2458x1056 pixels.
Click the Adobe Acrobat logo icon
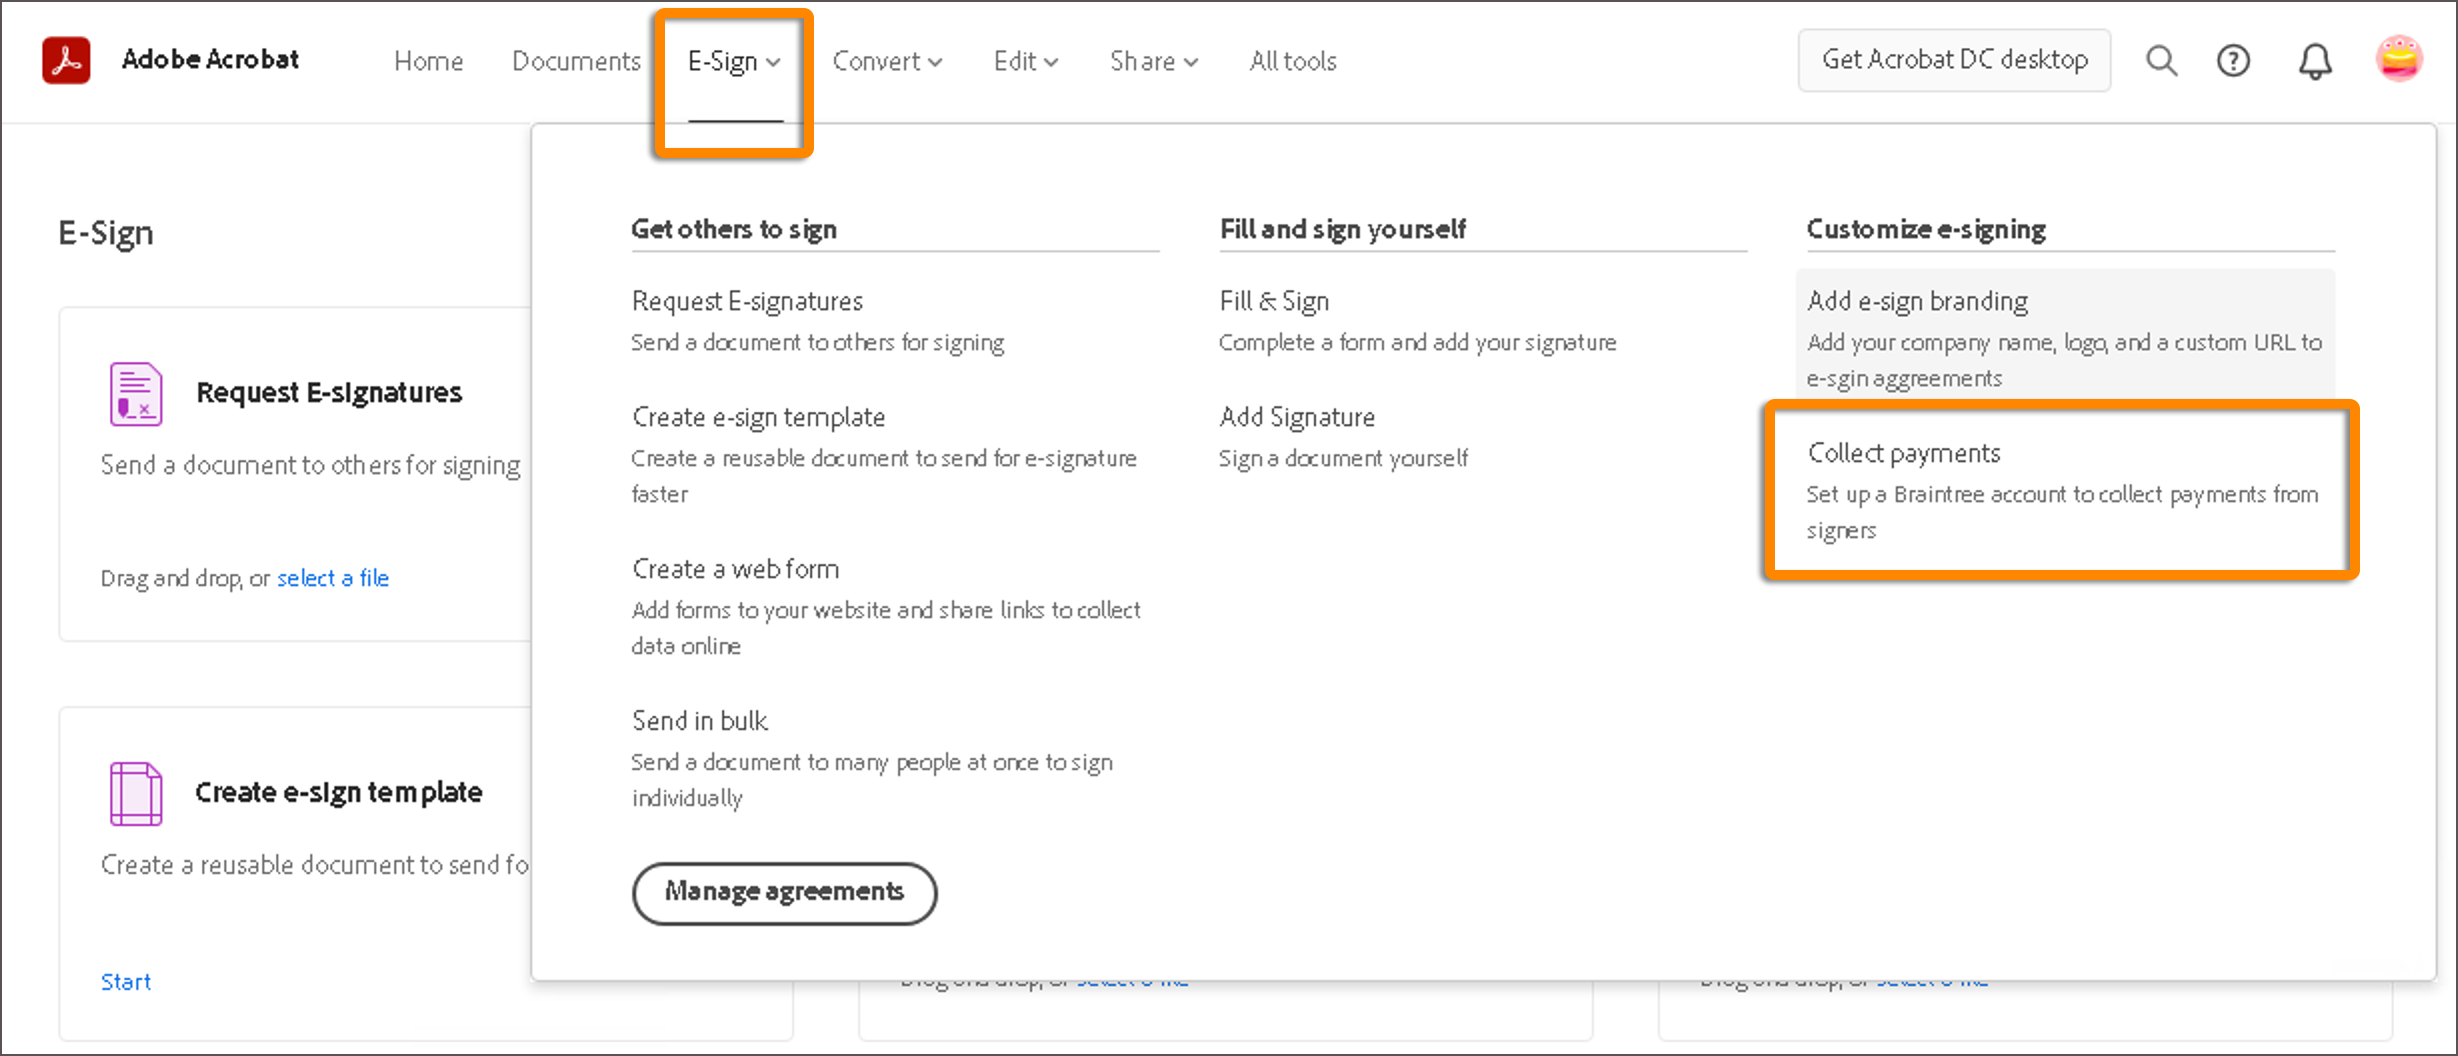coord(66,60)
